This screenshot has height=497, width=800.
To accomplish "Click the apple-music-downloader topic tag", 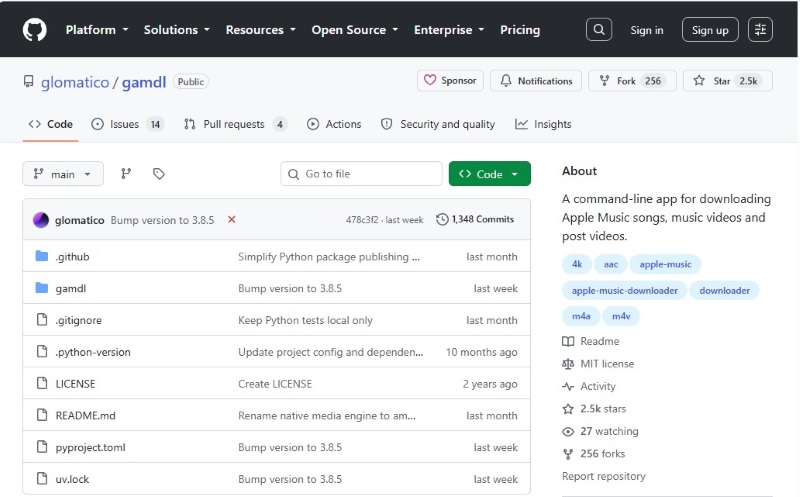I will [624, 290].
